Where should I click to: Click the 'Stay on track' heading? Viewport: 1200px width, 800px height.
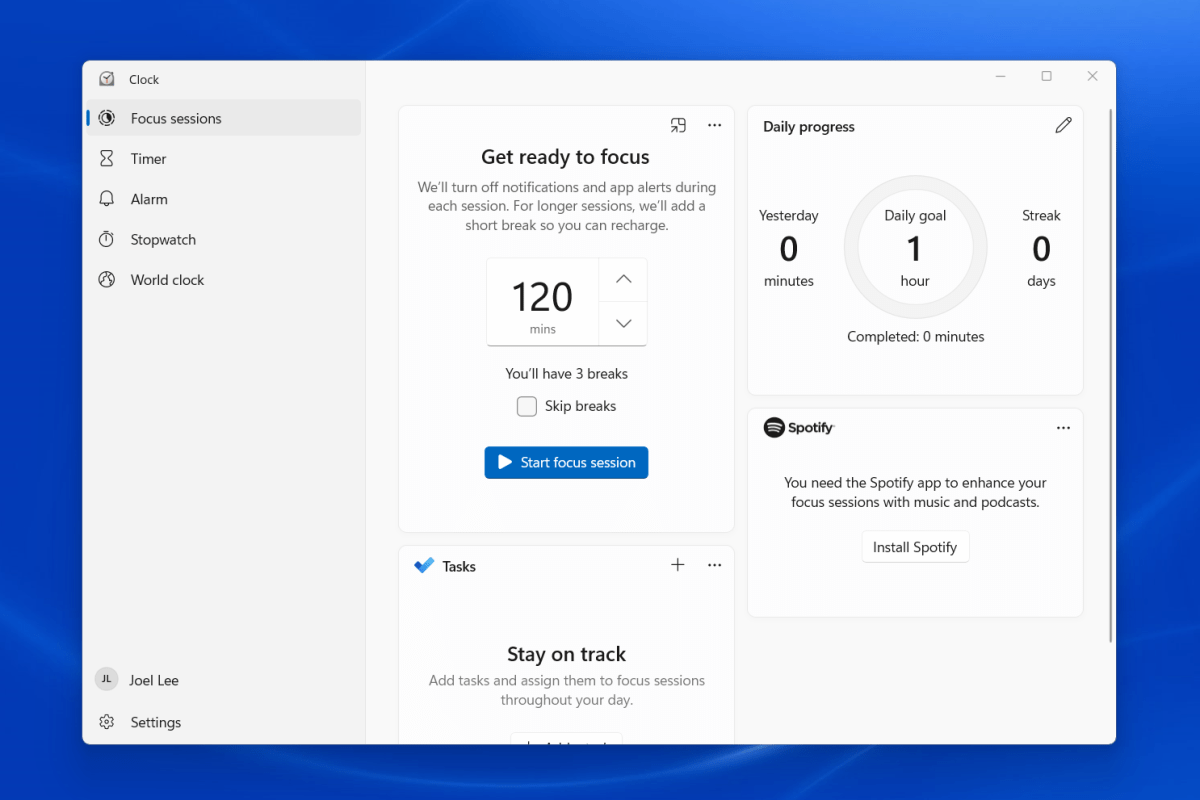coord(566,654)
